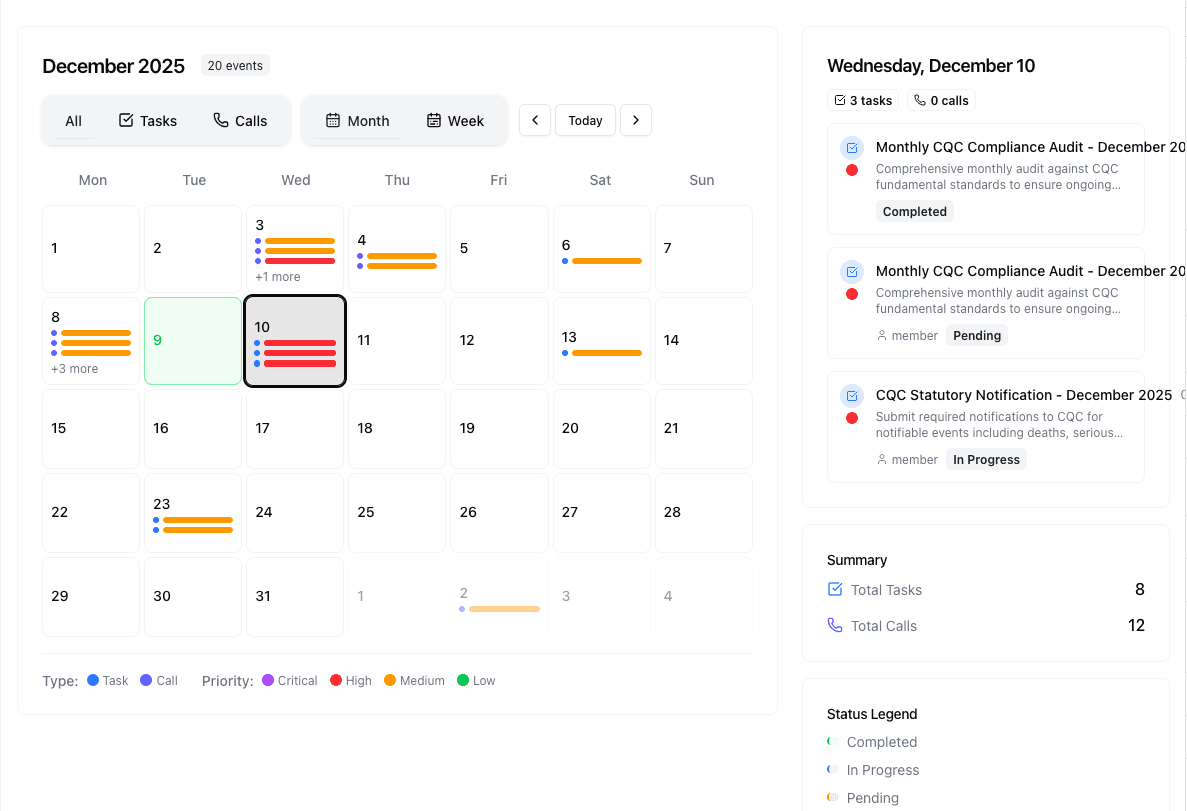The height and width of the screenshot is (811, 1187).
Task: Click the blue task icon on Monthly CQC Compliance Audit card
Action: (851, 147)
